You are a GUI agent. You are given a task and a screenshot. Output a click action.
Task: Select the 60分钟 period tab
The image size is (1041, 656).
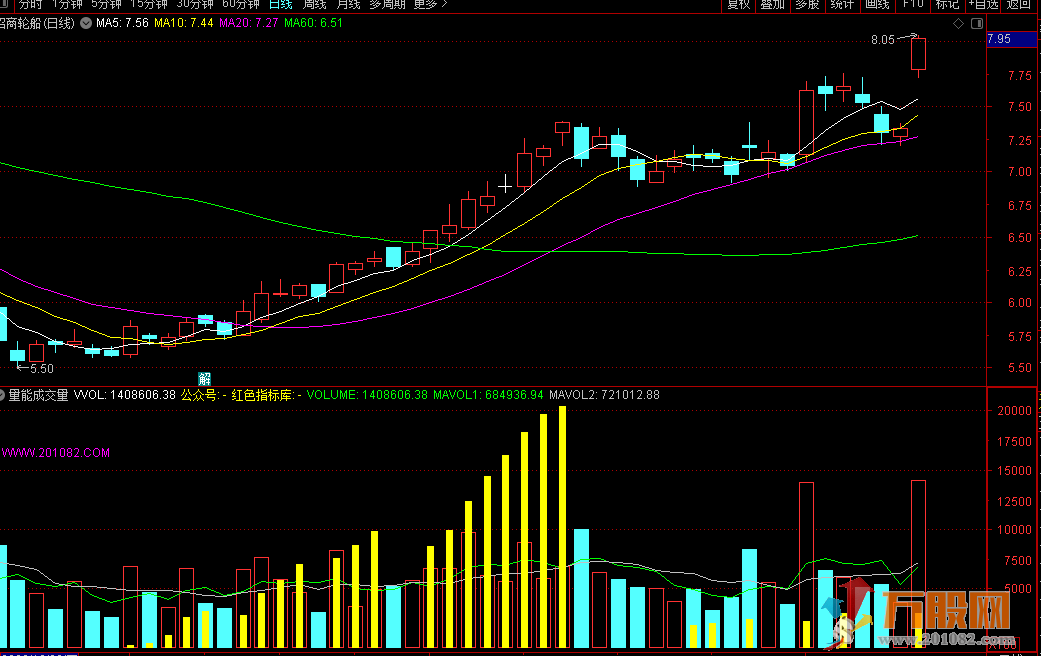[x=240, y=5]
